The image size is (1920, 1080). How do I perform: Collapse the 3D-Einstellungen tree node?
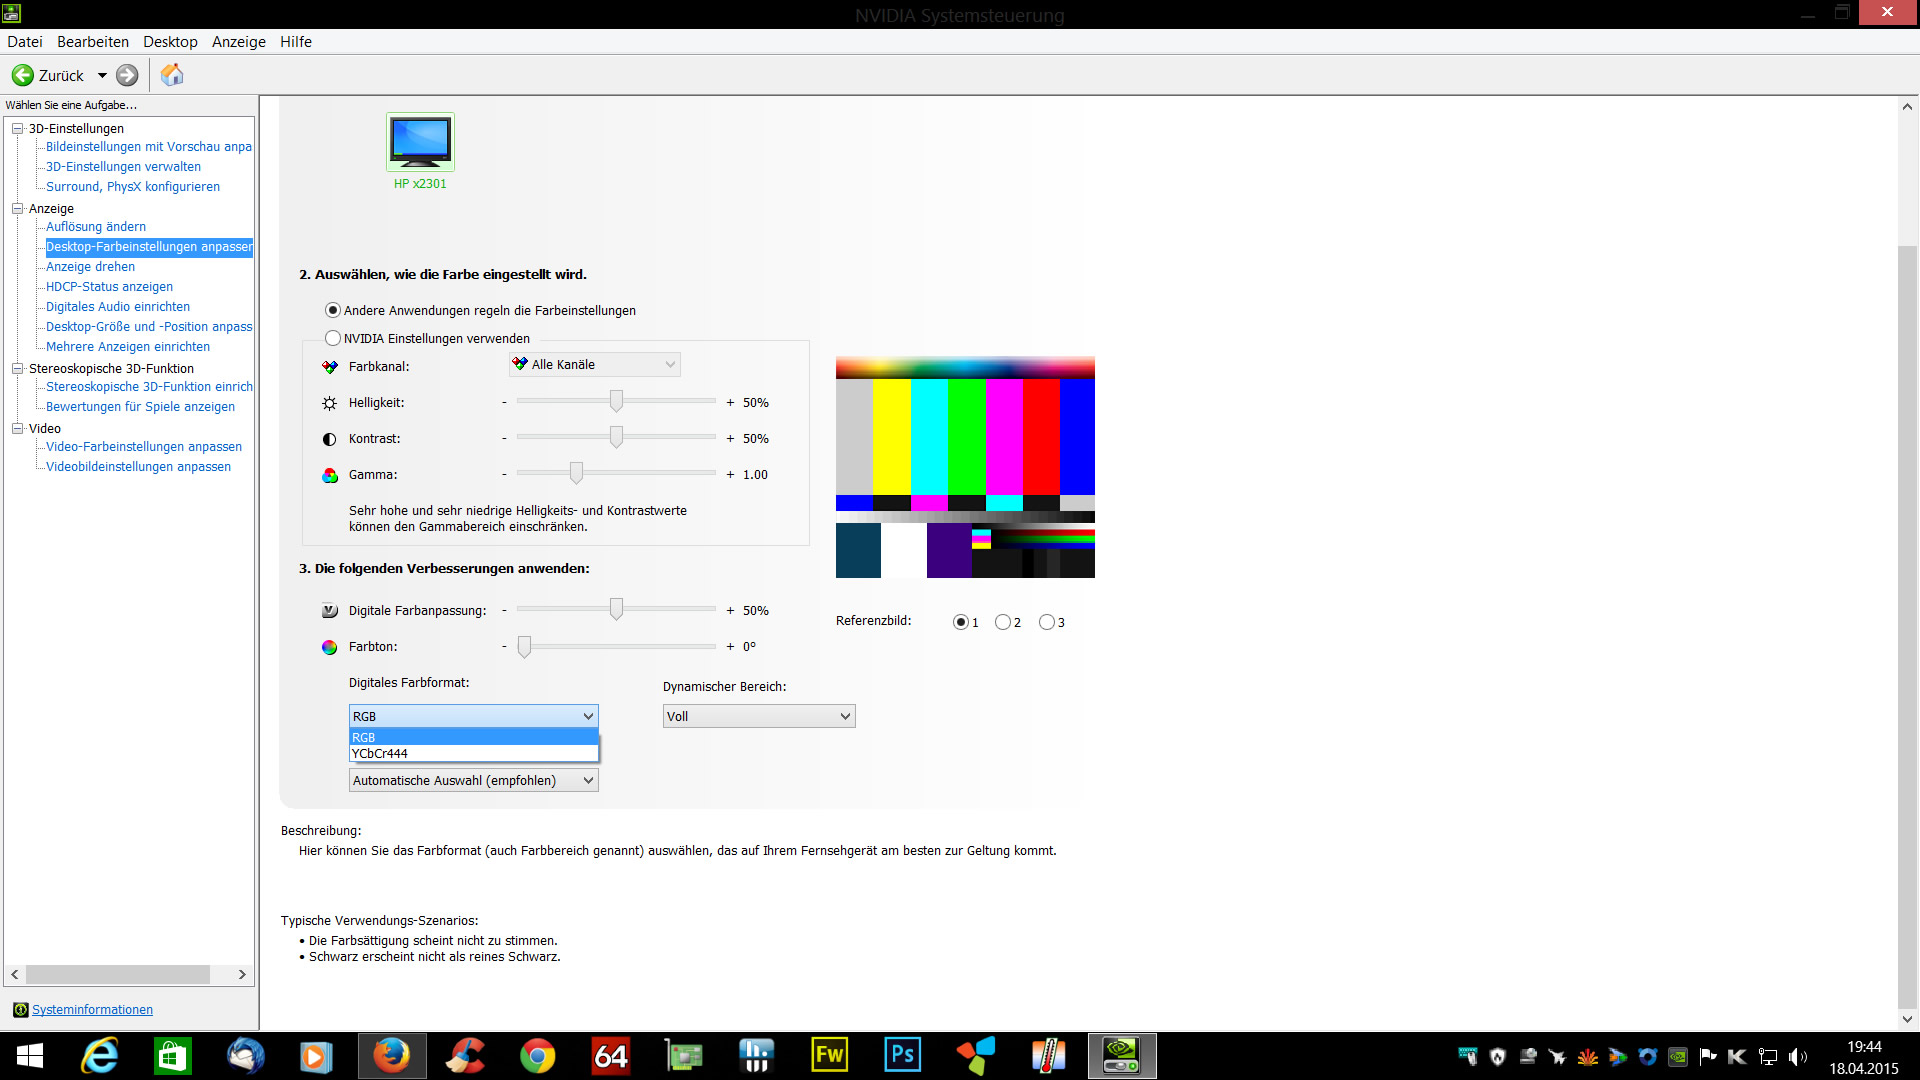click(x=17, y=128)
